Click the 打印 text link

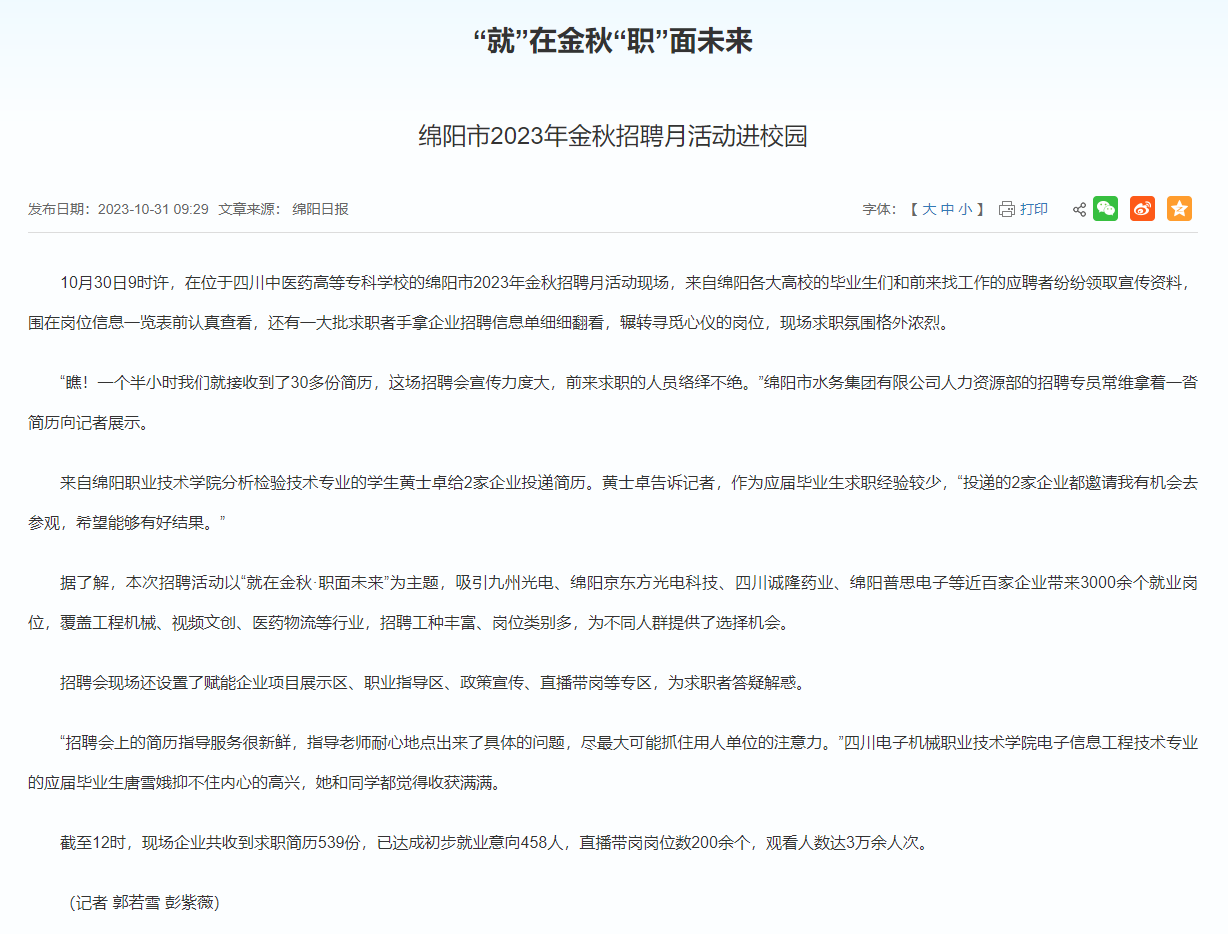coord(1034,209)
